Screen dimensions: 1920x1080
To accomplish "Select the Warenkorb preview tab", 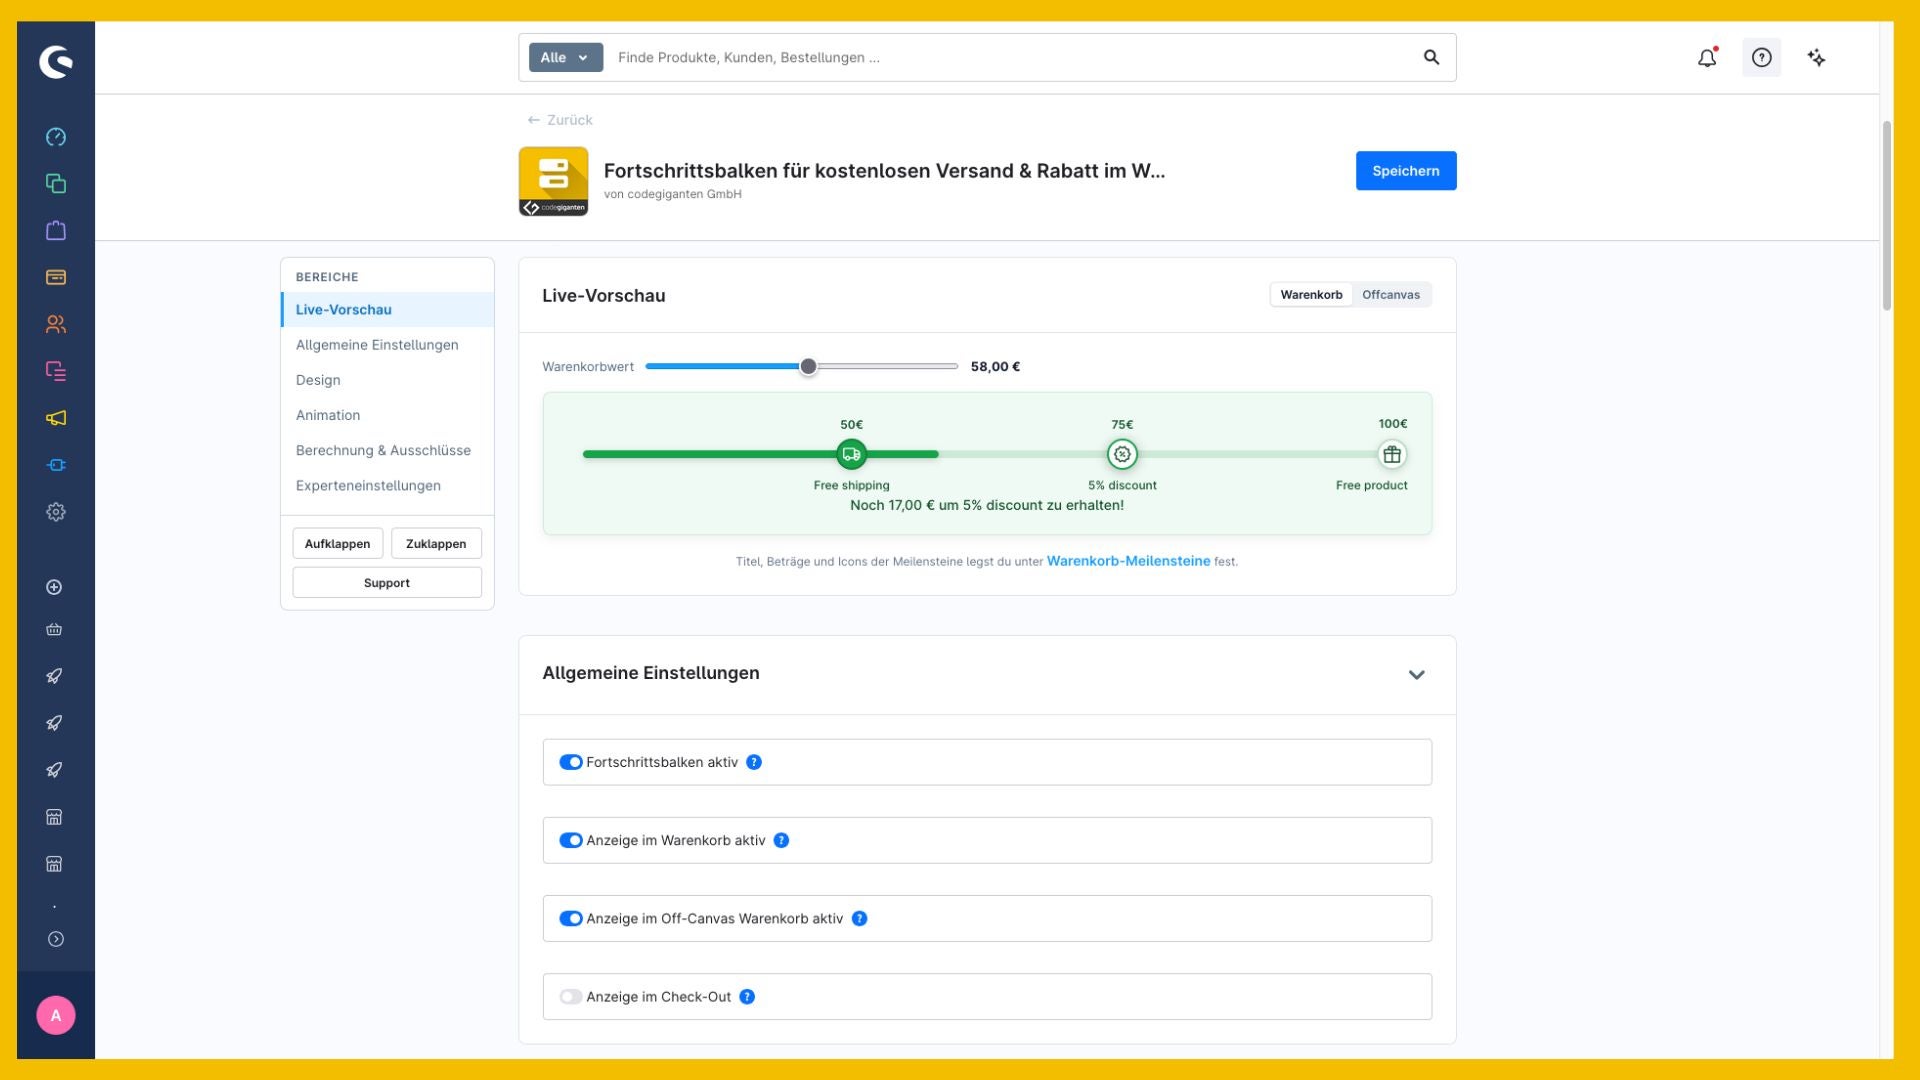I will point(1311,294).
